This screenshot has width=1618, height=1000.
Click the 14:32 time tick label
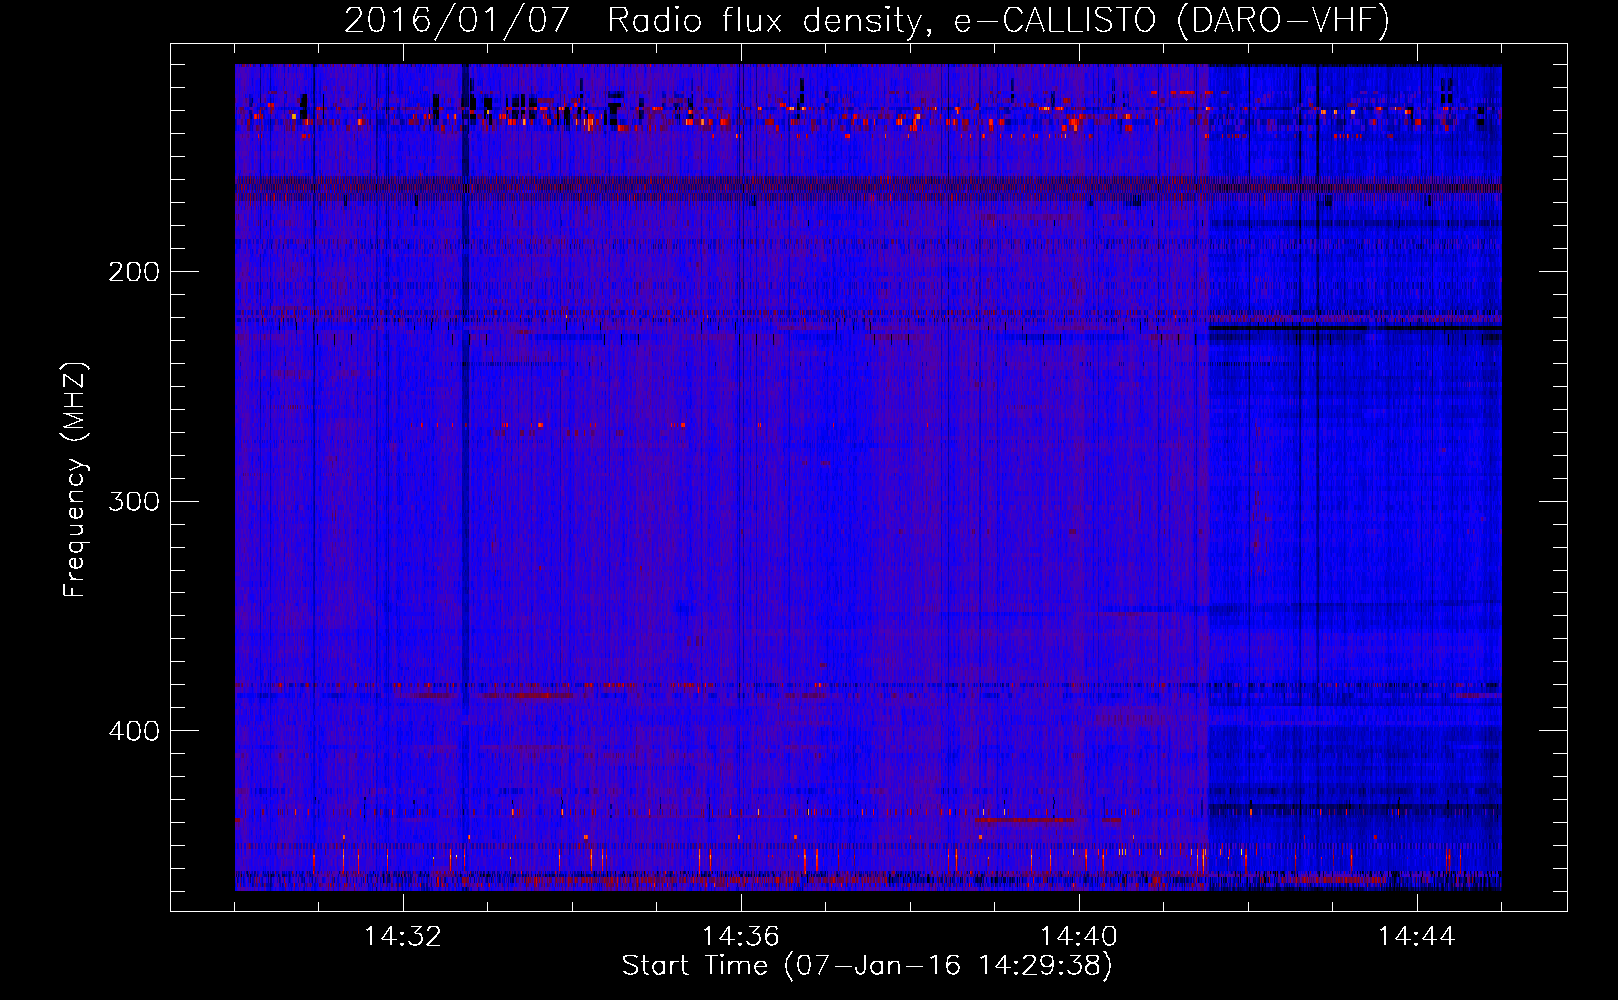pos(403,937)
